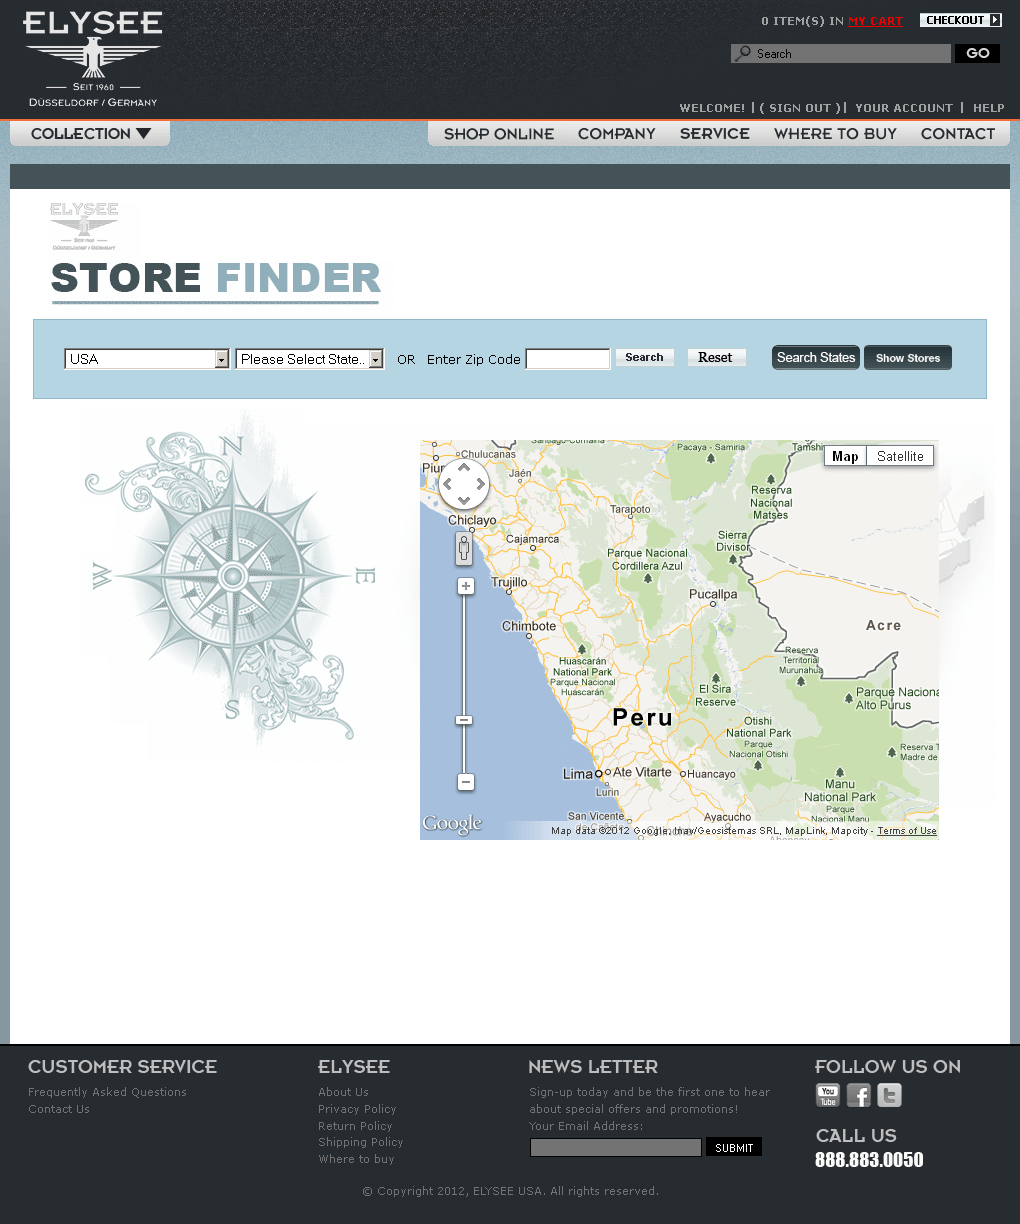1020x1224 pixels.
Task: Go to the Service menu
Action: [715, 134]
